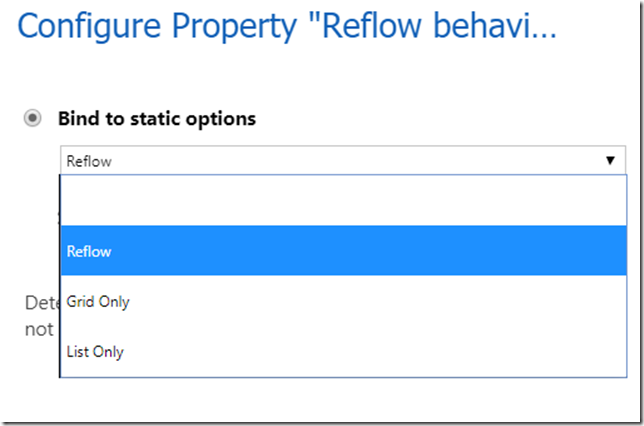Select the "Bind to static options" radio button
The image size is (644, 426).
pos(33,119)
